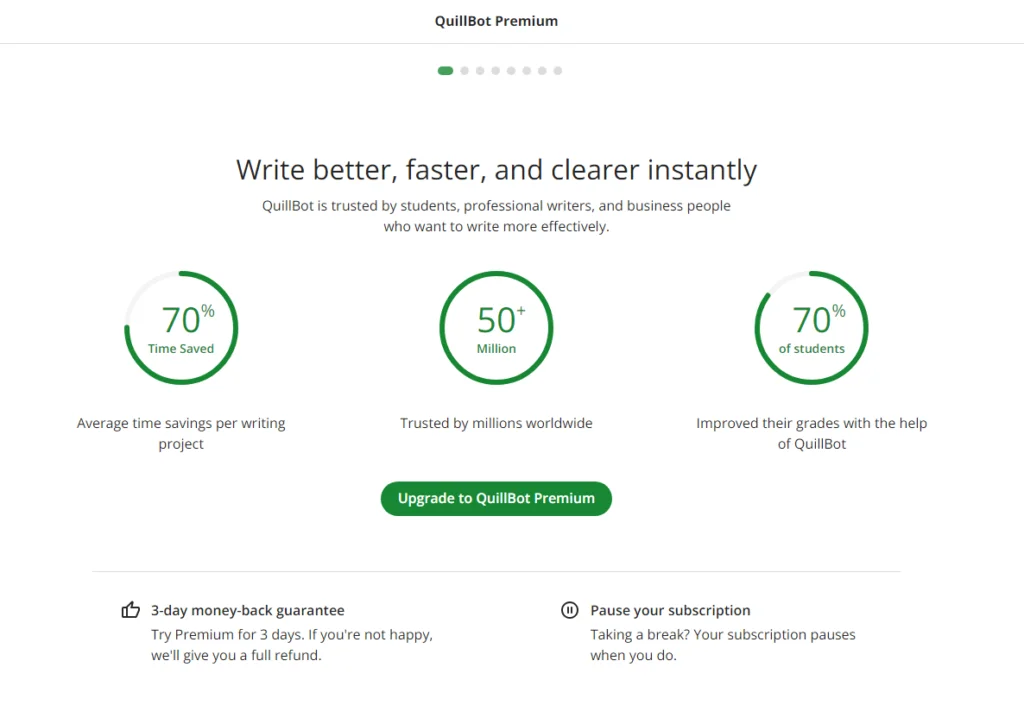
Task: Click the Pause your subscription heading
Action: tap(670, 610)
